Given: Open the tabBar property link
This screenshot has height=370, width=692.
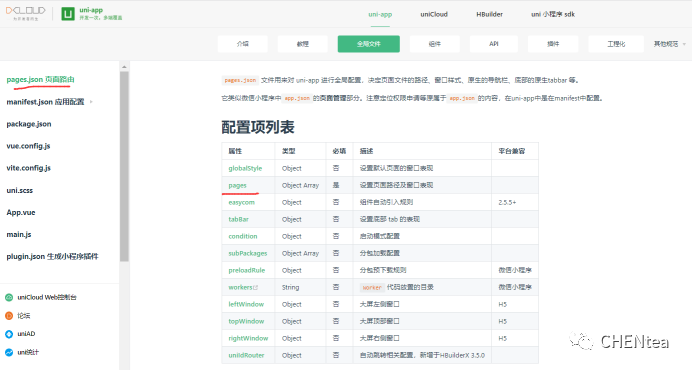Looking at the screenshot, I should point(238,219).
